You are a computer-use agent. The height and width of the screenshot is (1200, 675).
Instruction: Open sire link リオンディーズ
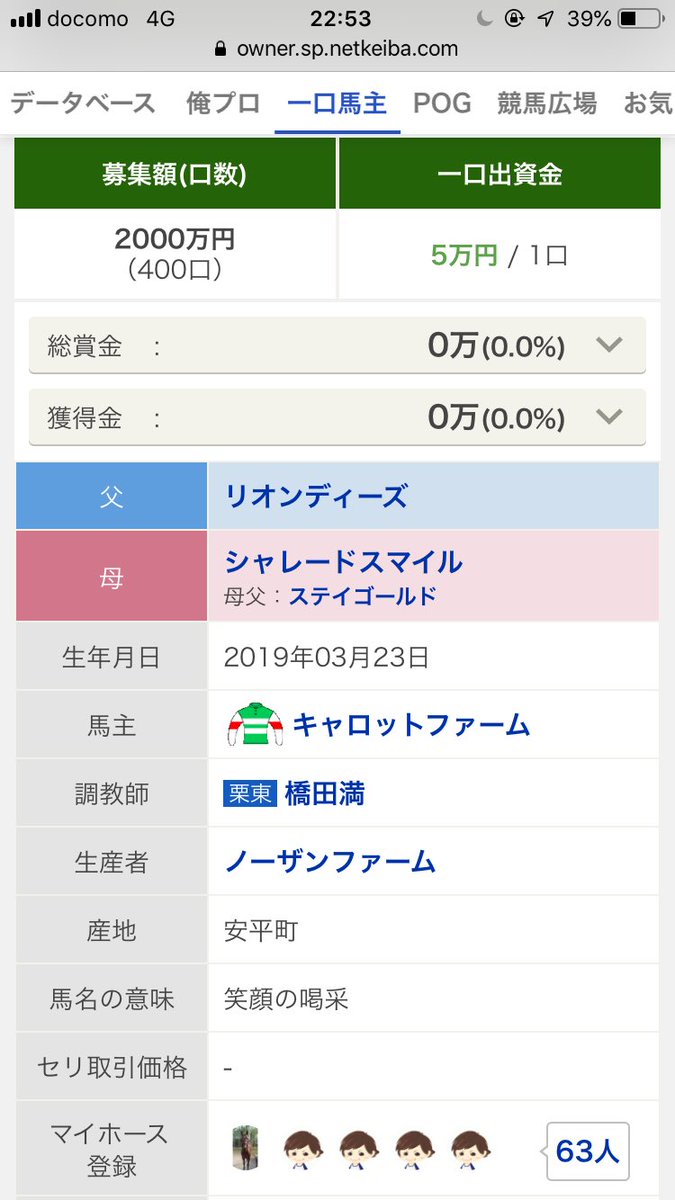(316, 496)
